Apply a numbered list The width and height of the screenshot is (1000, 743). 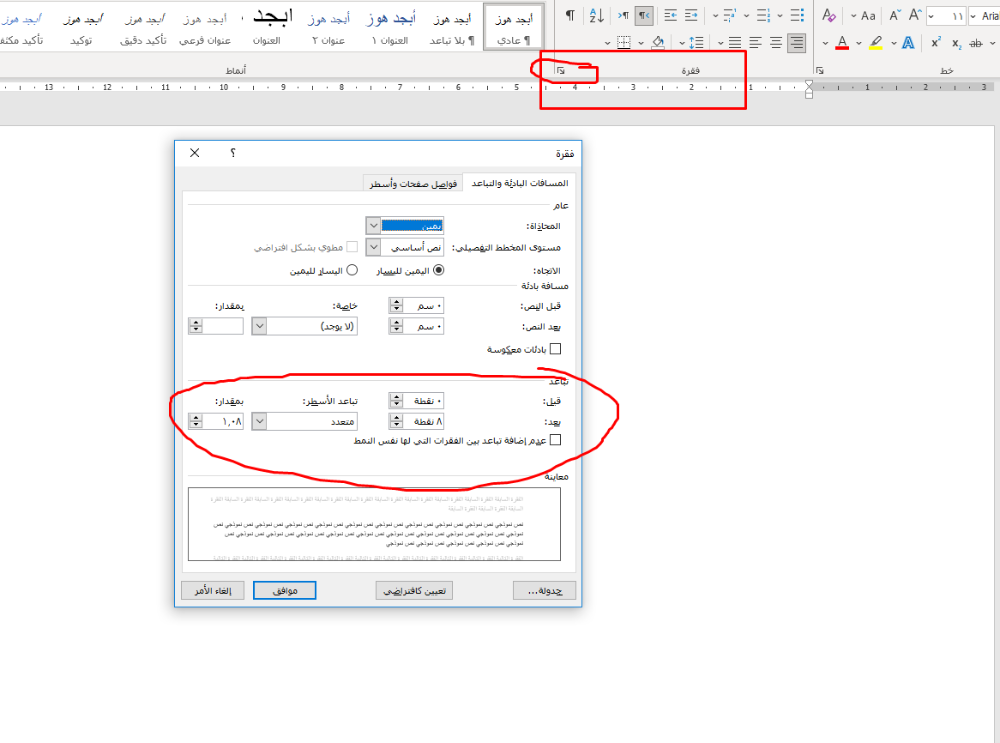(763, 15)
